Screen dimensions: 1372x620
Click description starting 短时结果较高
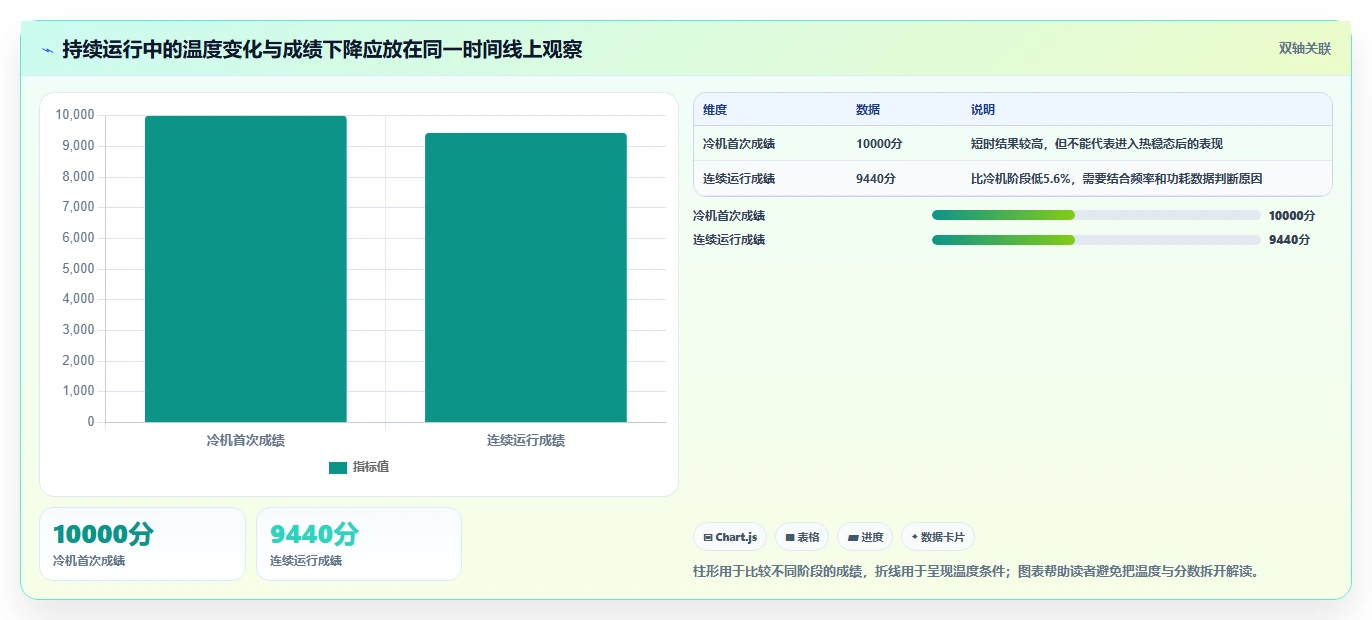tap(1097, 144)
